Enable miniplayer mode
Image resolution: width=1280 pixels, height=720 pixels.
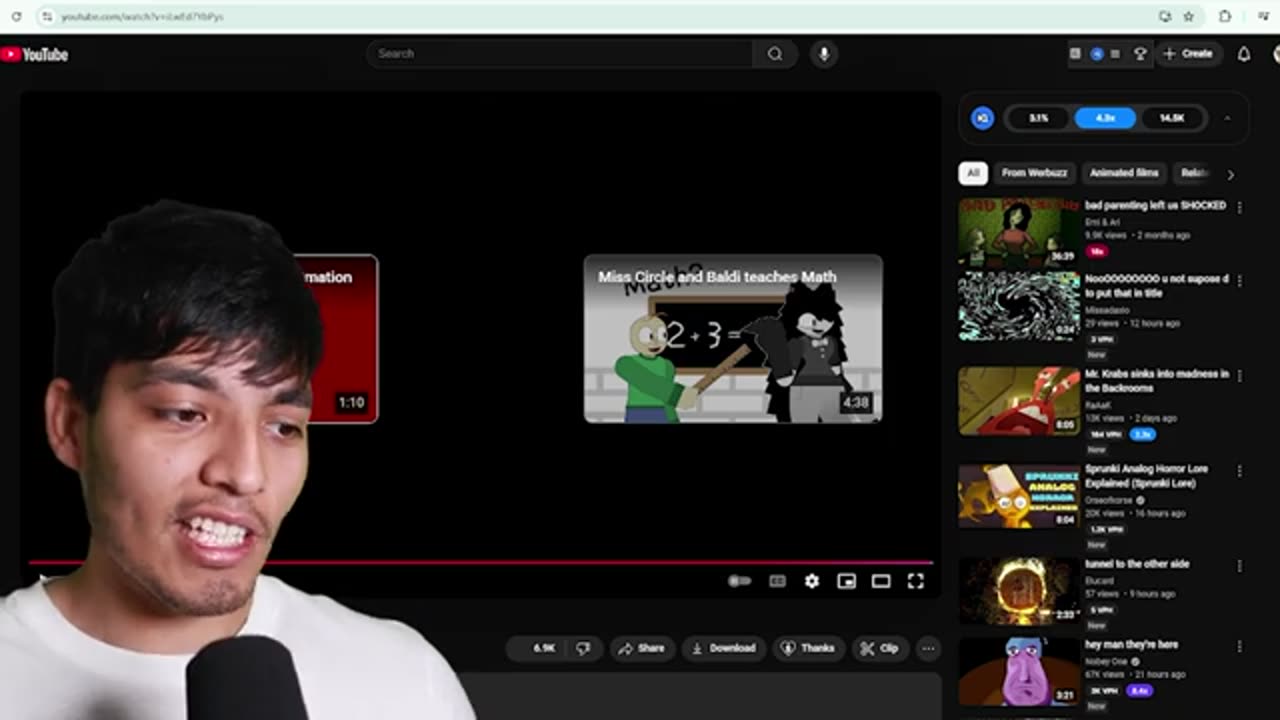click(x=847, y=581)
